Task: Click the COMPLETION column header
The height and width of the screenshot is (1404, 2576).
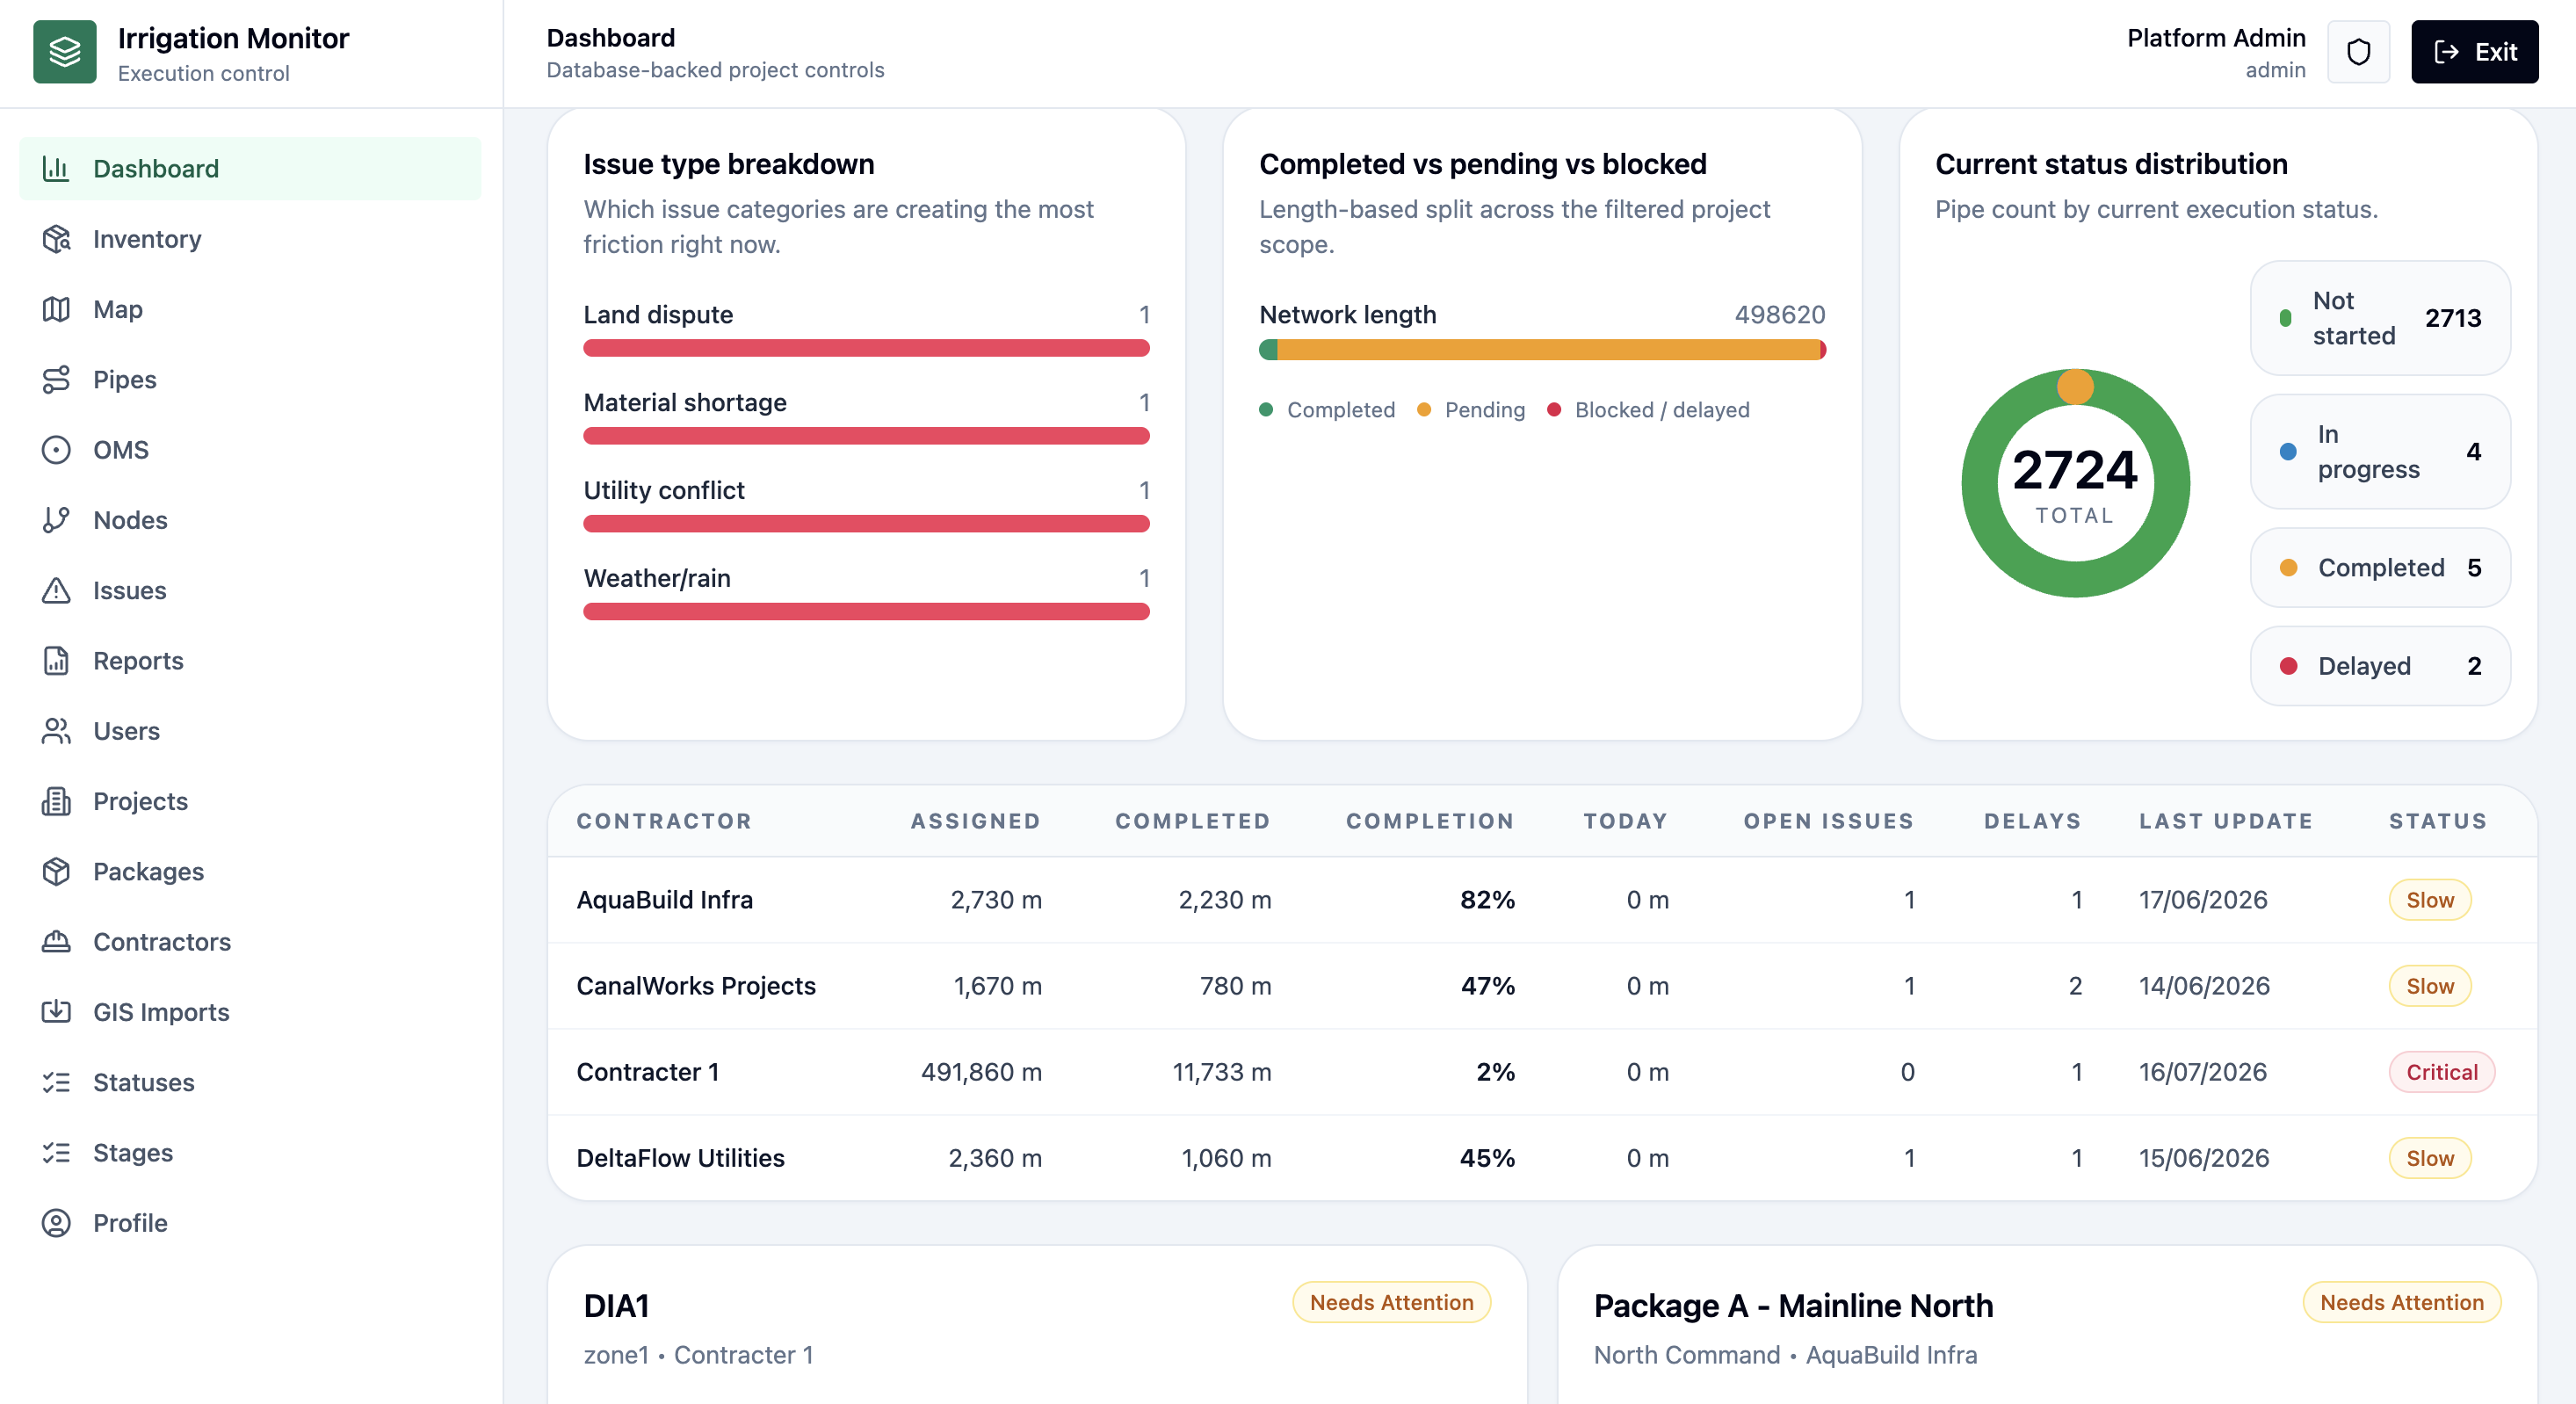Action: [1430, 820]
